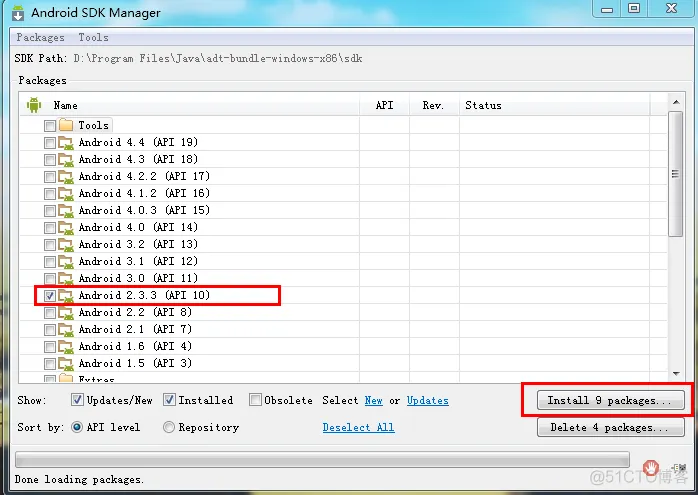
Task: Toggle the Installed filter checkbox
Action: tap(169, 400)
